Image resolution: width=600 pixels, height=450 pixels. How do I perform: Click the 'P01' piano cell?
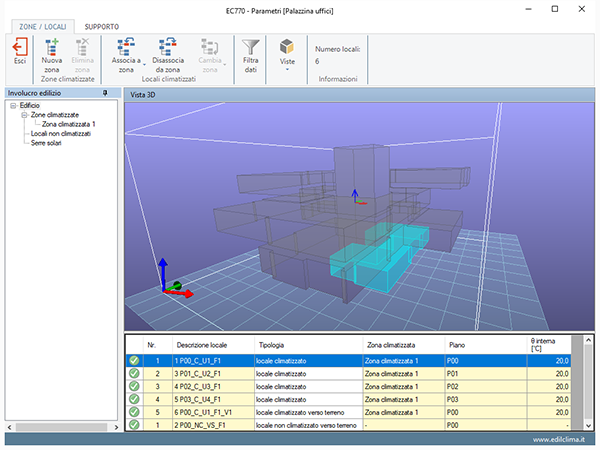[x=486, y=373]
